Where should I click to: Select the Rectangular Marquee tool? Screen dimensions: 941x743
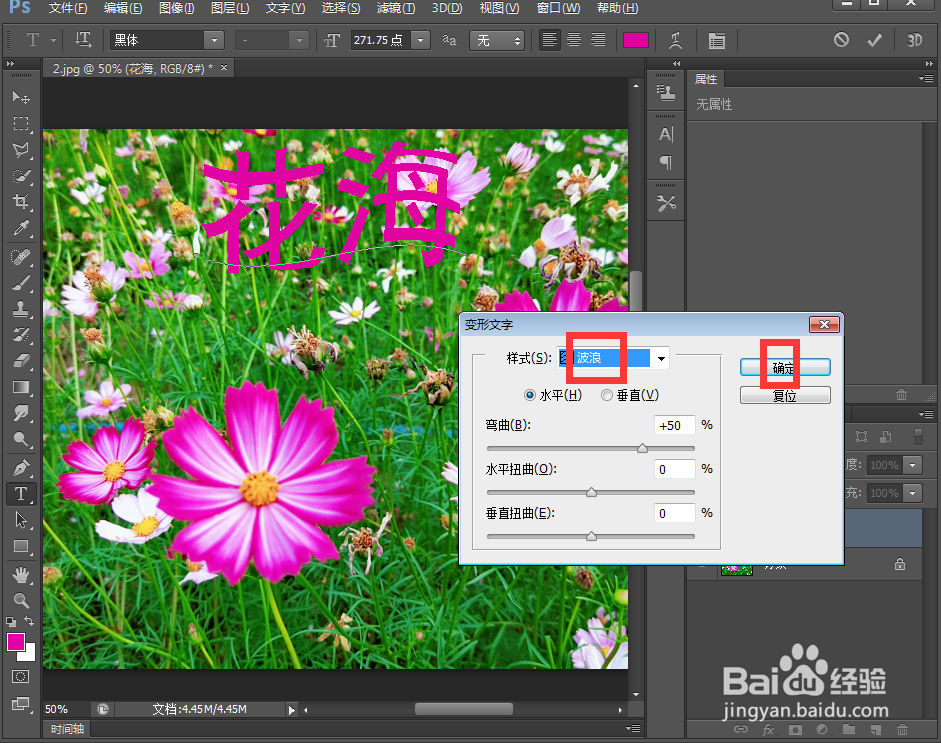21,124
